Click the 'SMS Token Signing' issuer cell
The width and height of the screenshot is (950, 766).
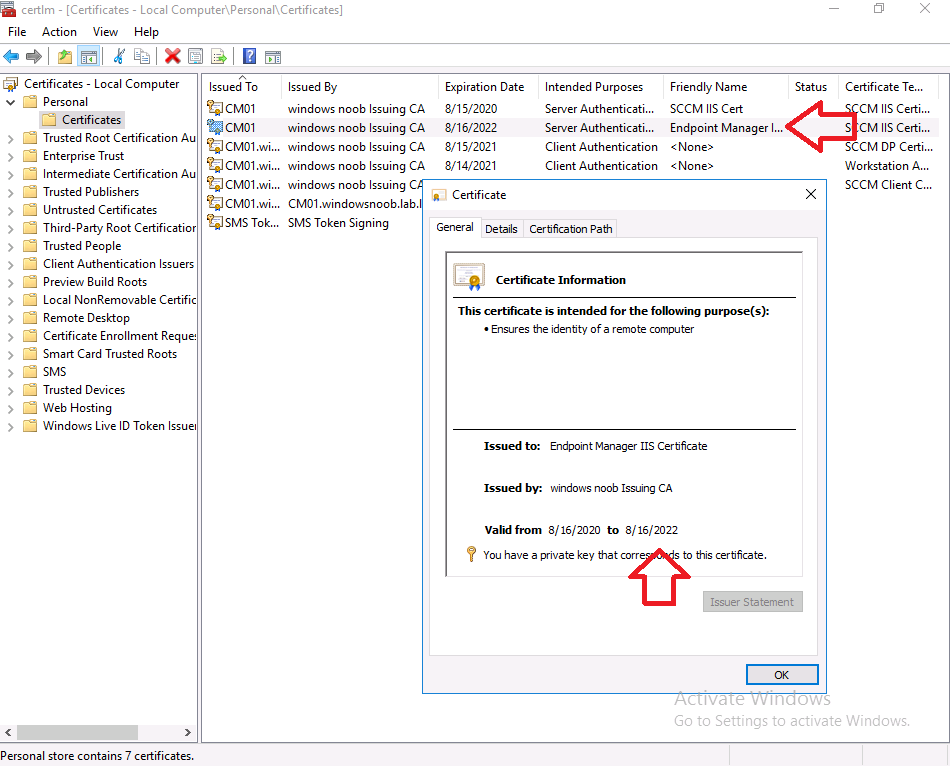[x=338, y=222]
